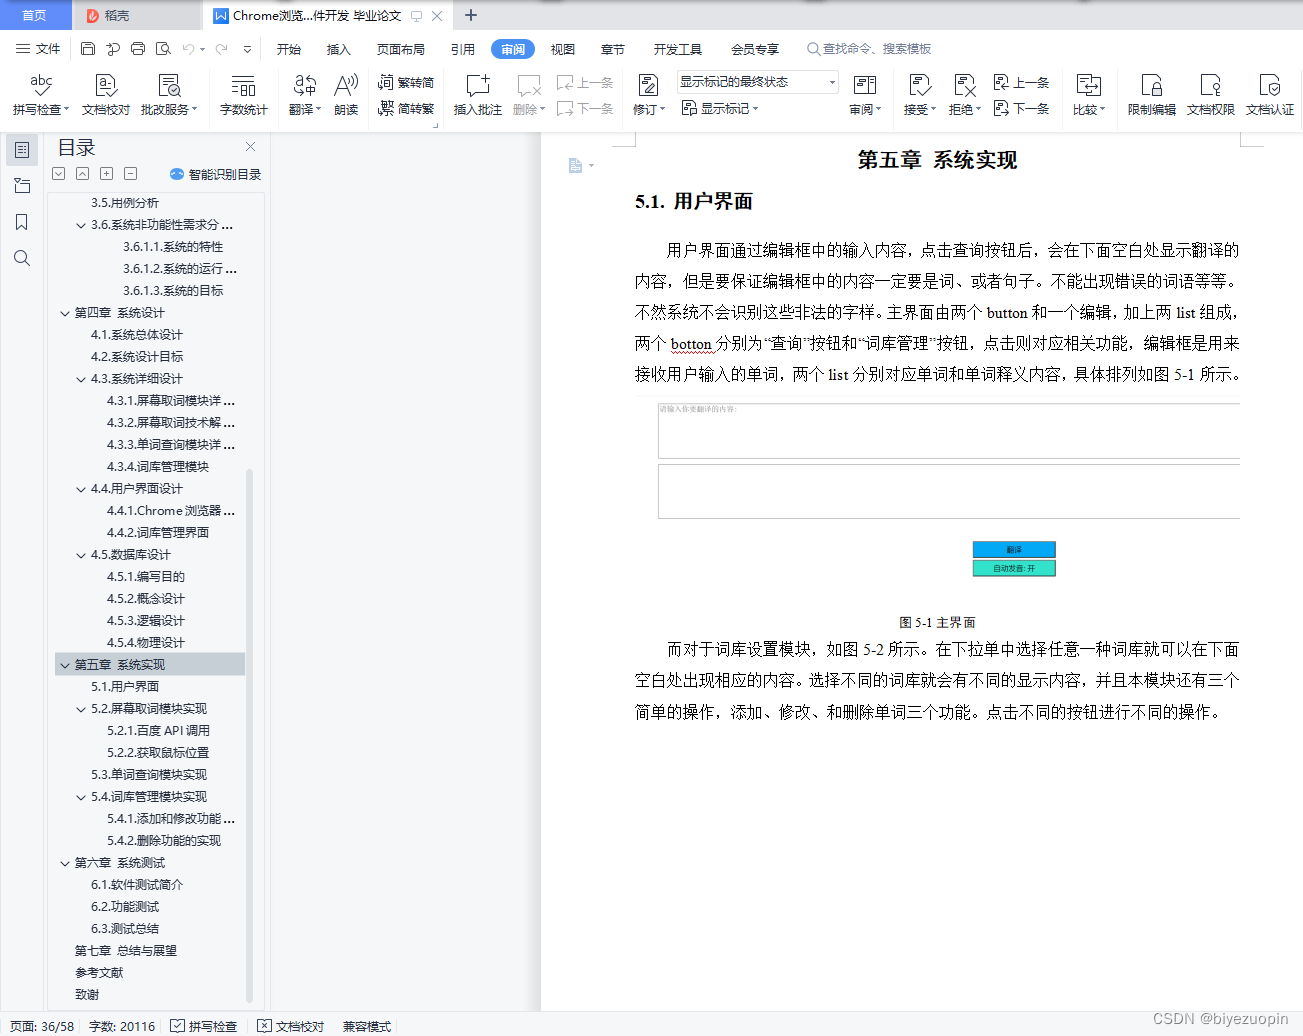Collapse the 第四章 系统设计 tree node
Screen dimensions: 1303x1036
(65, 313)
